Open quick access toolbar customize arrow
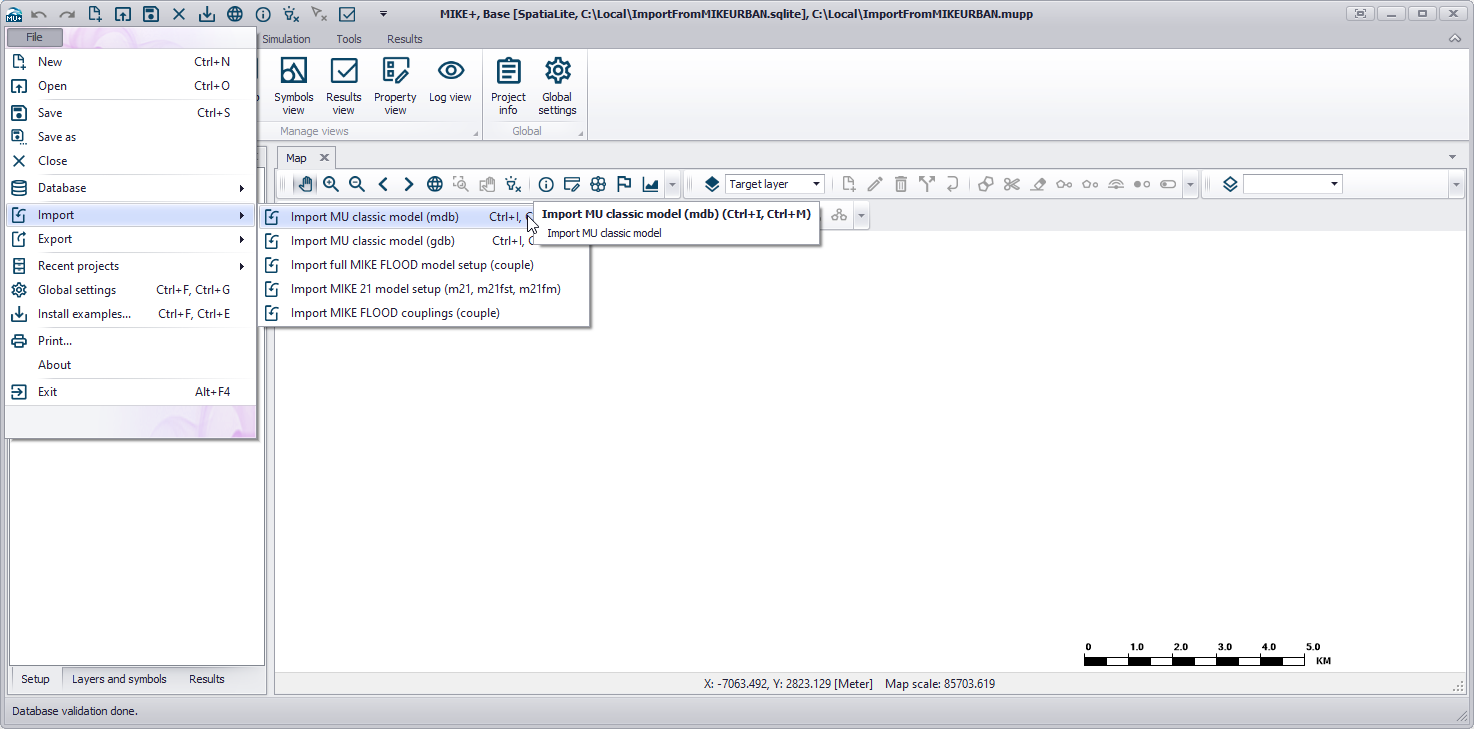 383,14
